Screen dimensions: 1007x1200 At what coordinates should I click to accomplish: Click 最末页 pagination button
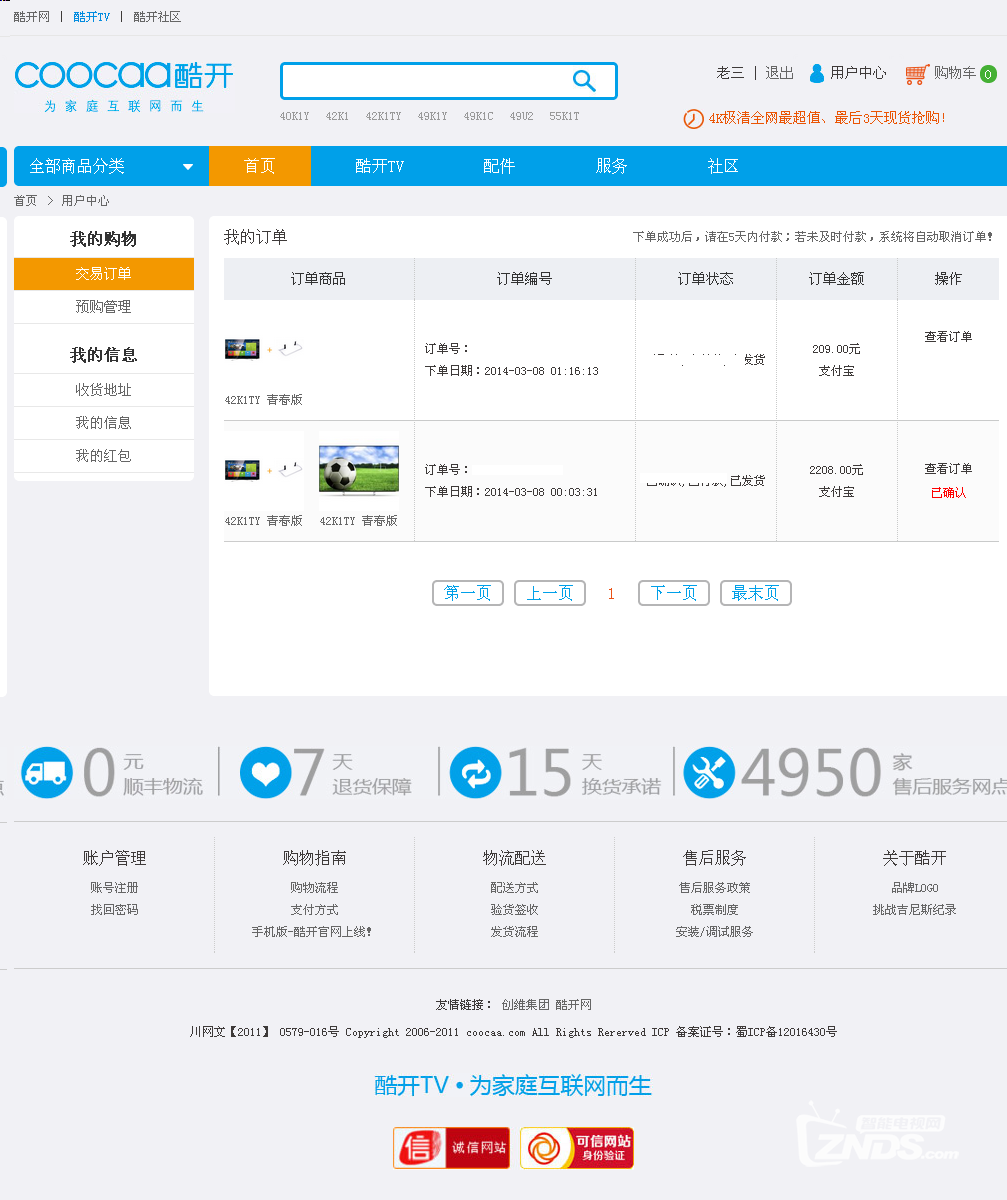756,593
